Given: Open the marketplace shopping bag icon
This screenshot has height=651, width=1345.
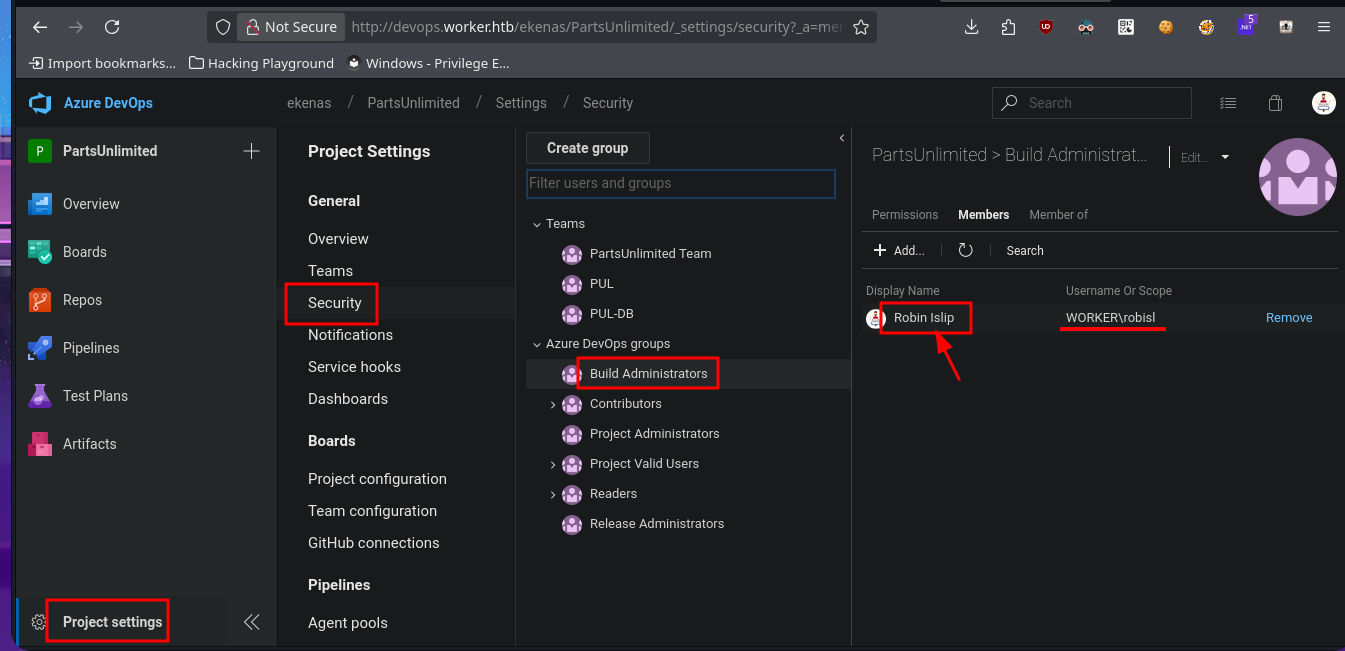Looking at the screenshot, I should tap(1275, 103).
